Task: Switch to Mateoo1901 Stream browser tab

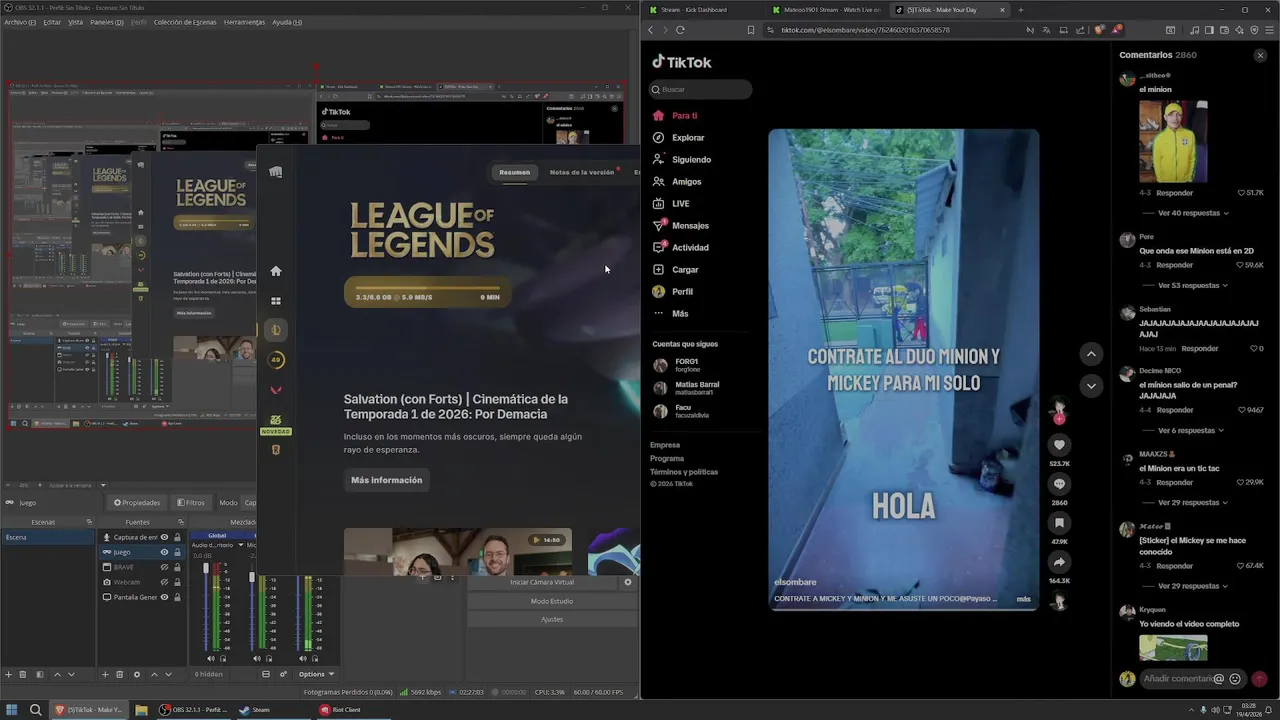Action: click(826, 10)
